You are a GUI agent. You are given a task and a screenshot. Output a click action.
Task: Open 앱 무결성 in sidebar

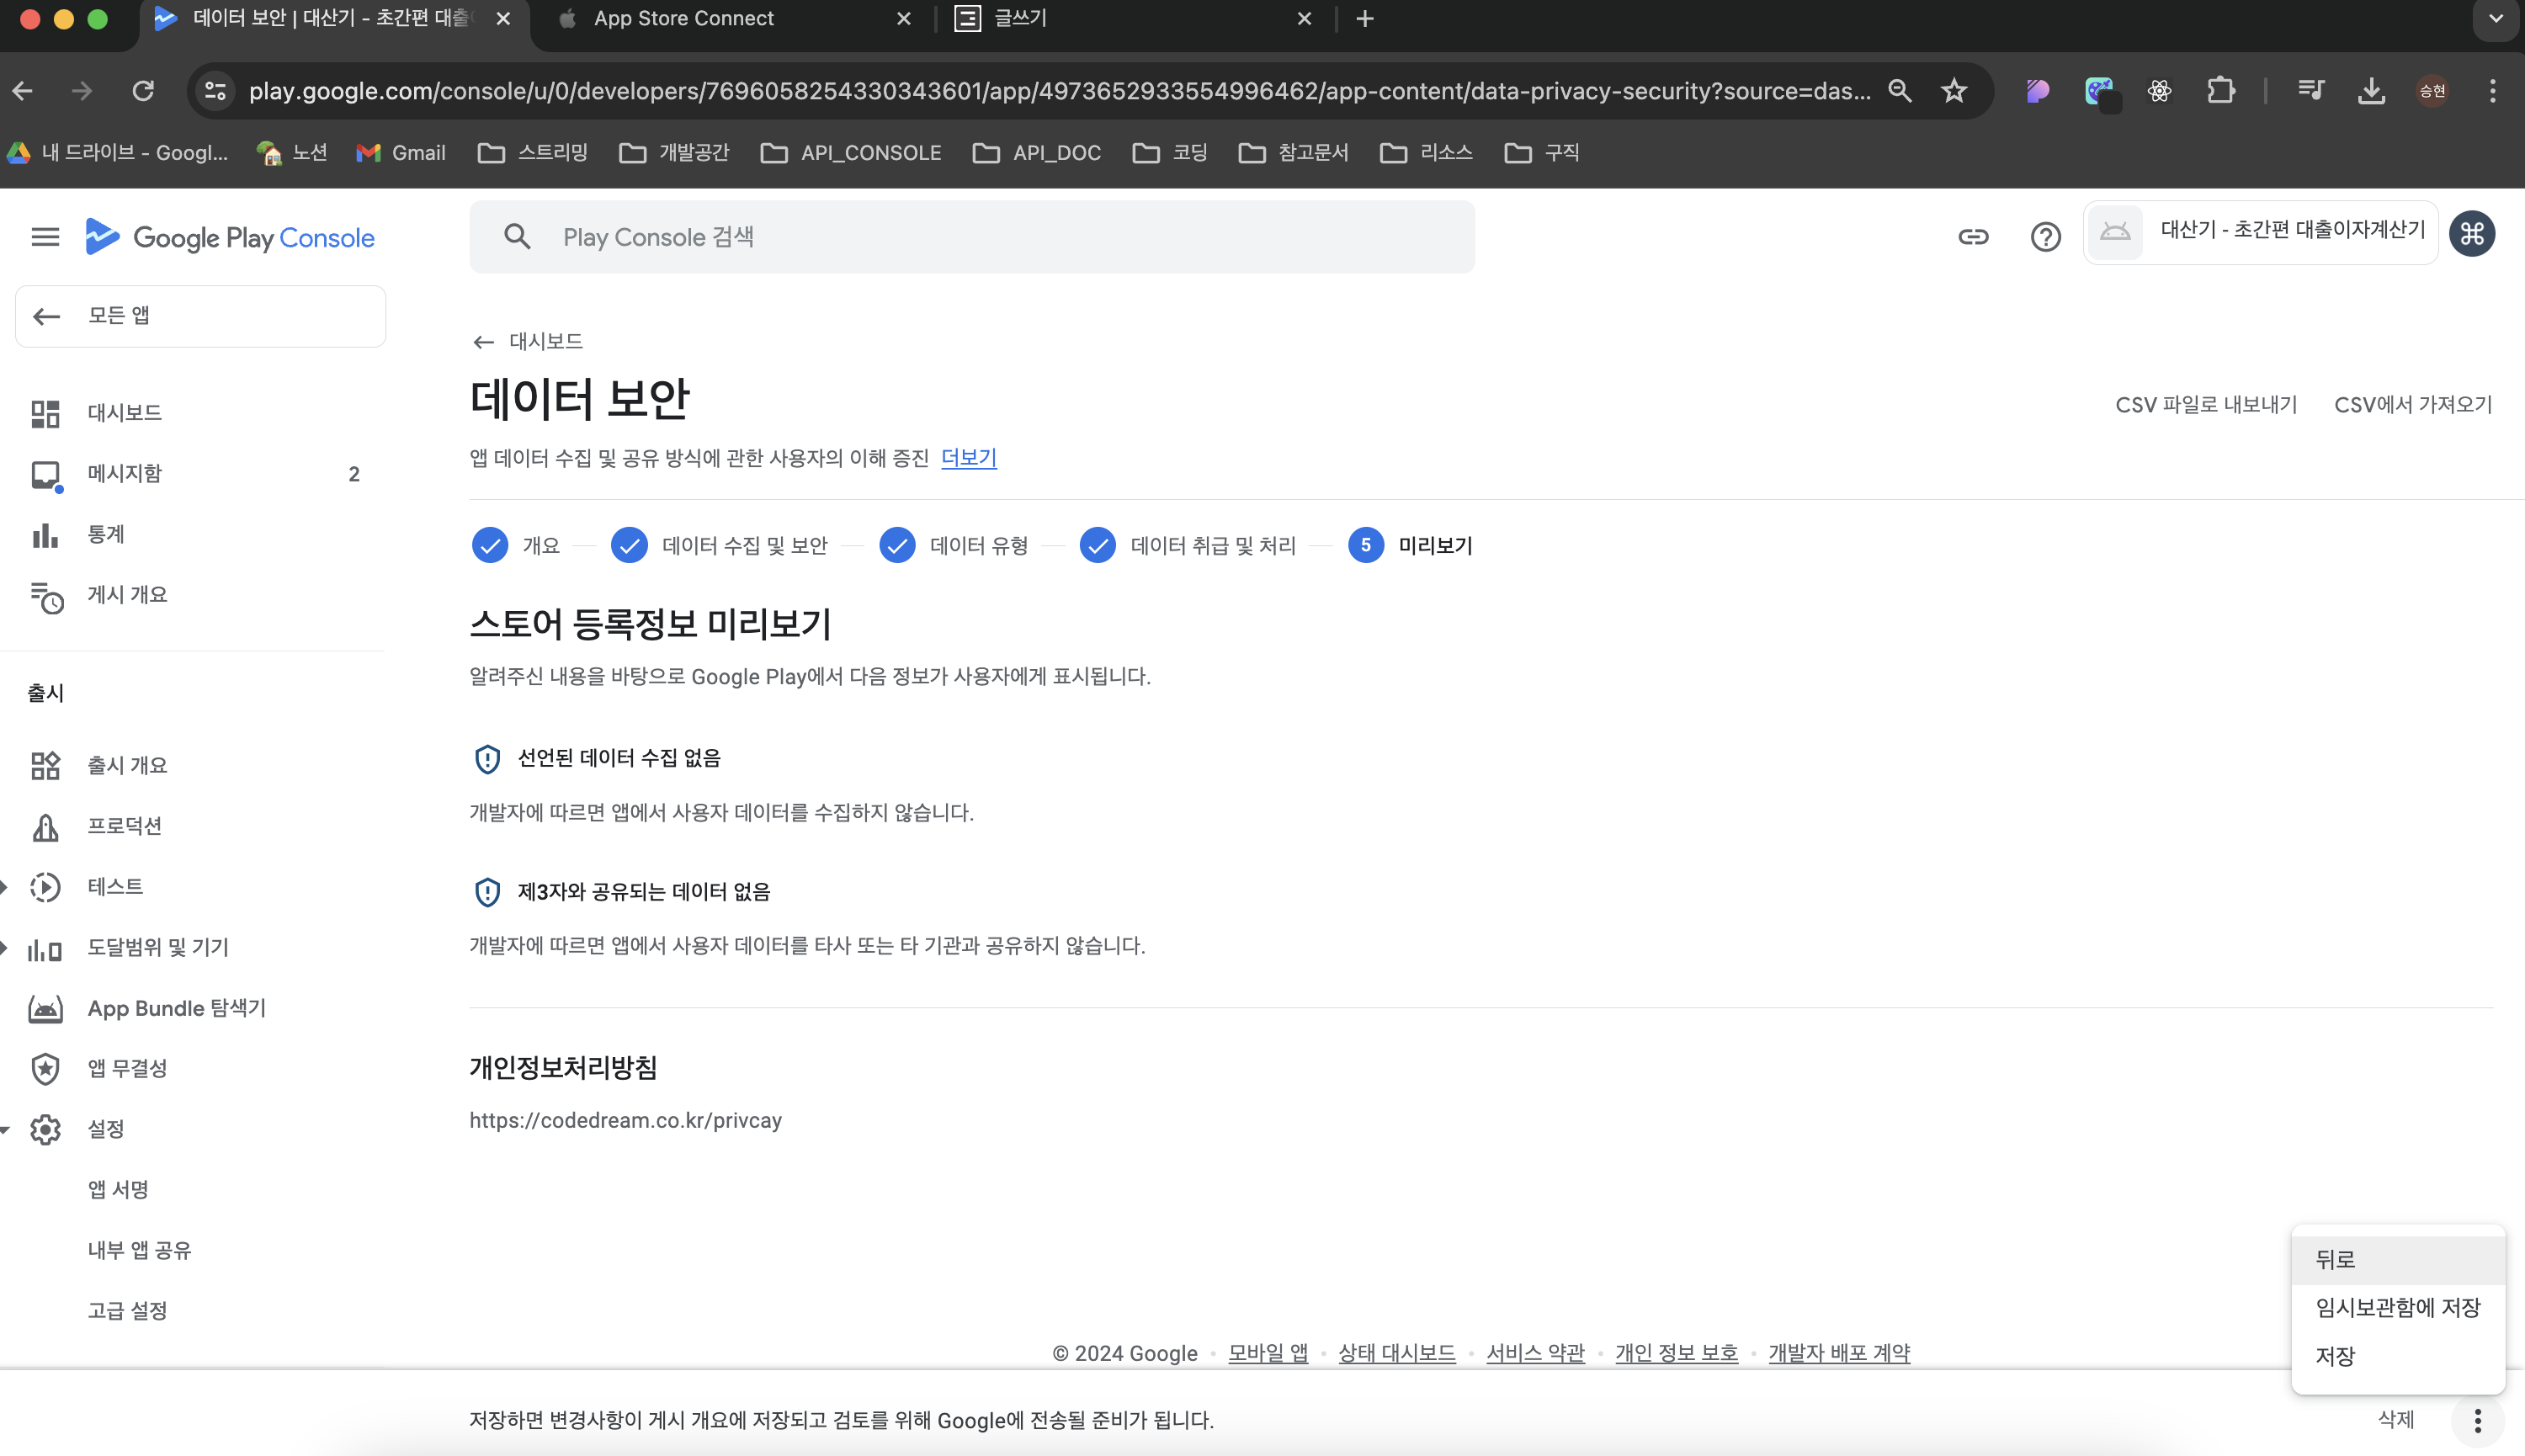click(127, 1068)
